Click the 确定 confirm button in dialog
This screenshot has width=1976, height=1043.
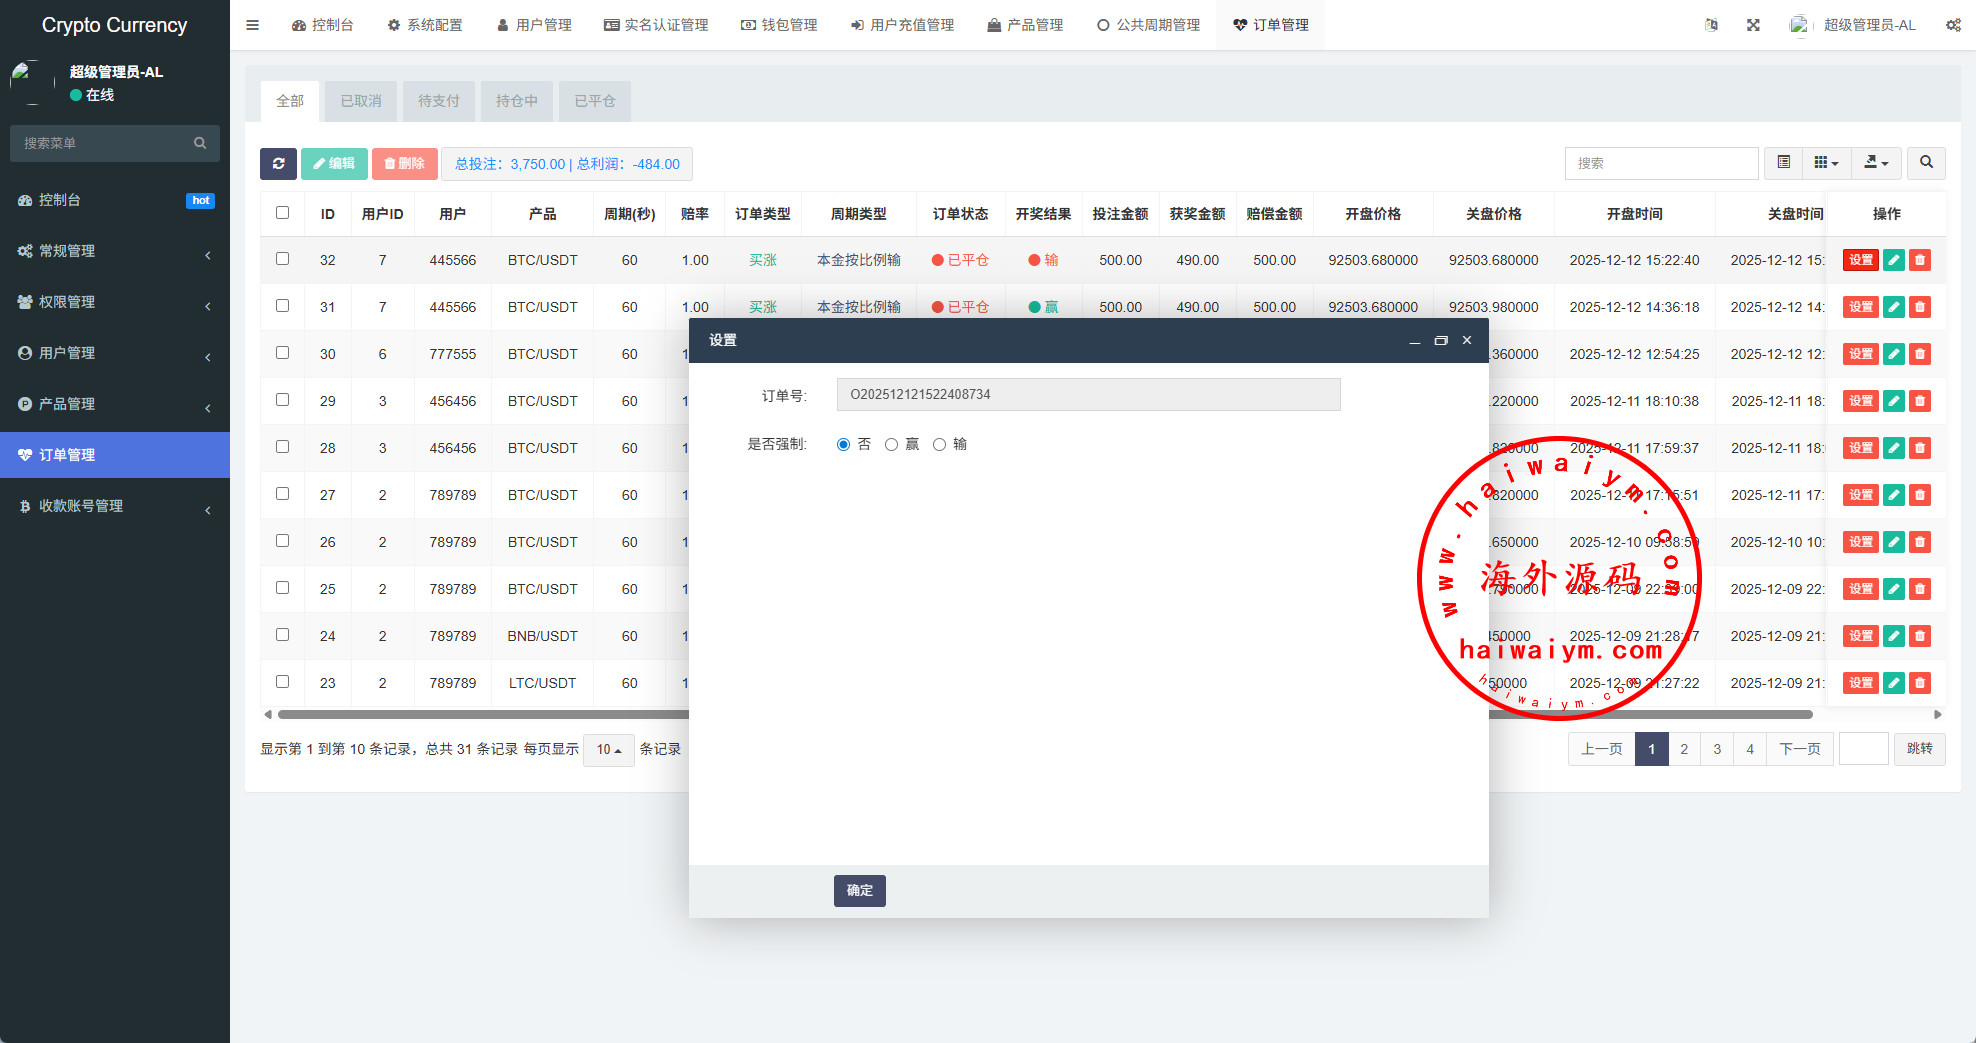(859, 890)
